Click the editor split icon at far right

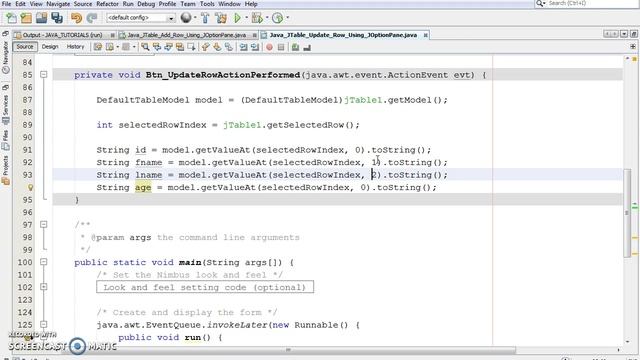[x=633, y=47]
